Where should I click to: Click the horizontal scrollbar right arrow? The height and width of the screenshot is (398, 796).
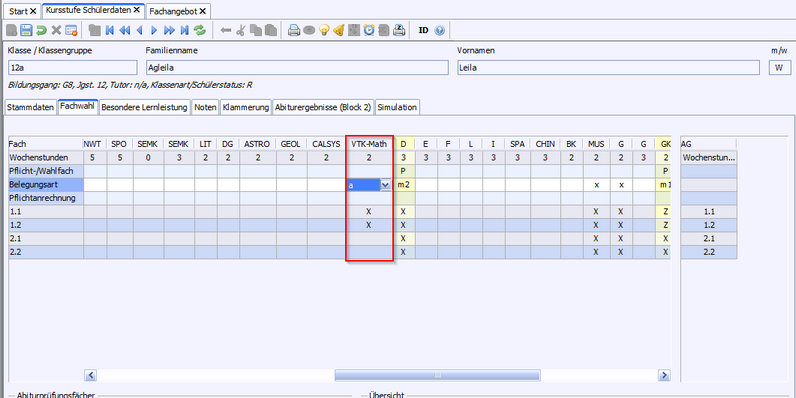664,375
